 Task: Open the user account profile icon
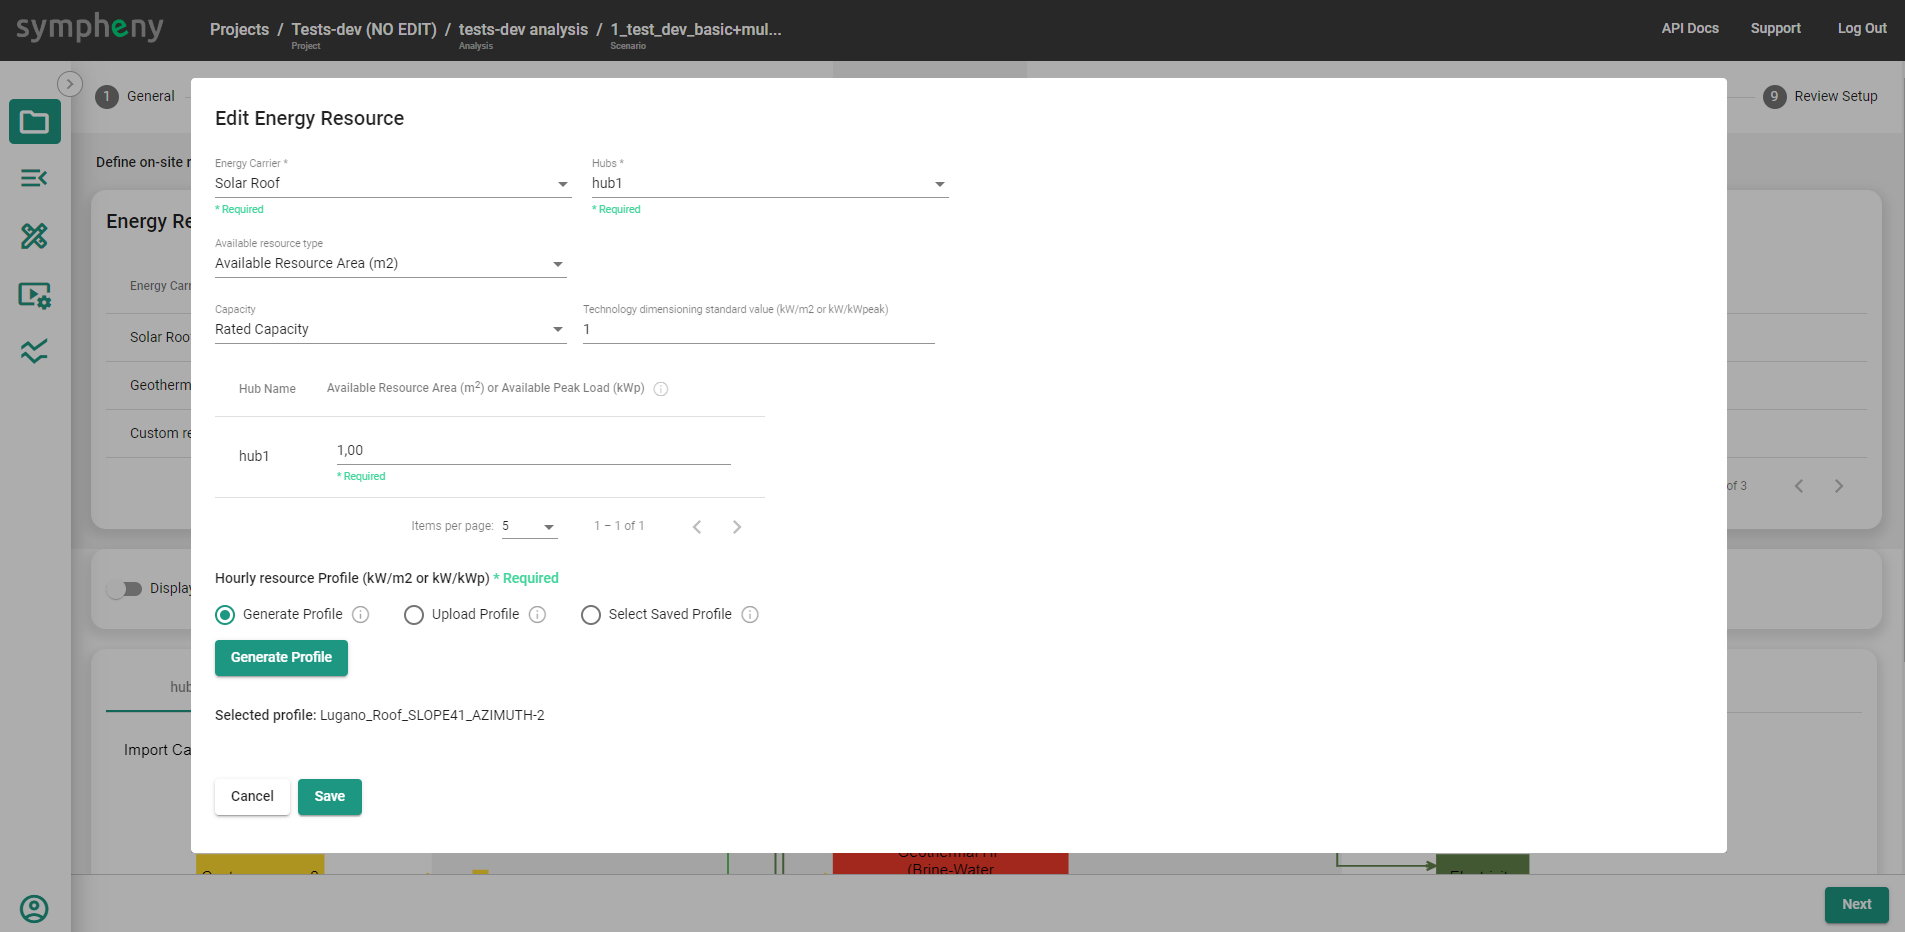(x=34, y=908)
